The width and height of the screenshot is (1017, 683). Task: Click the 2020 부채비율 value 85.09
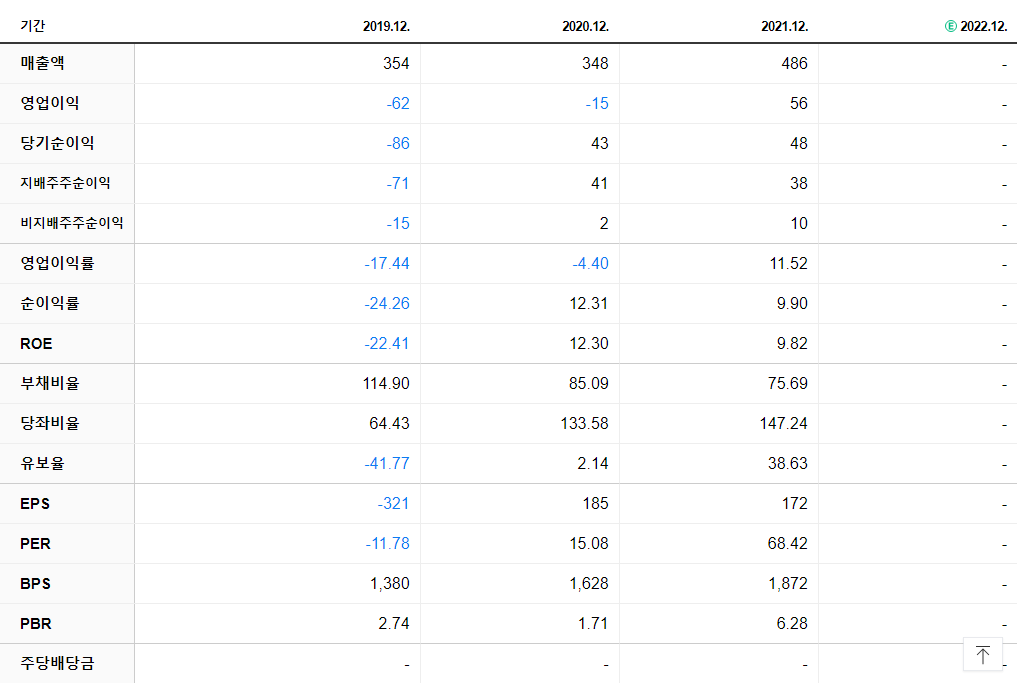point(589,383)
